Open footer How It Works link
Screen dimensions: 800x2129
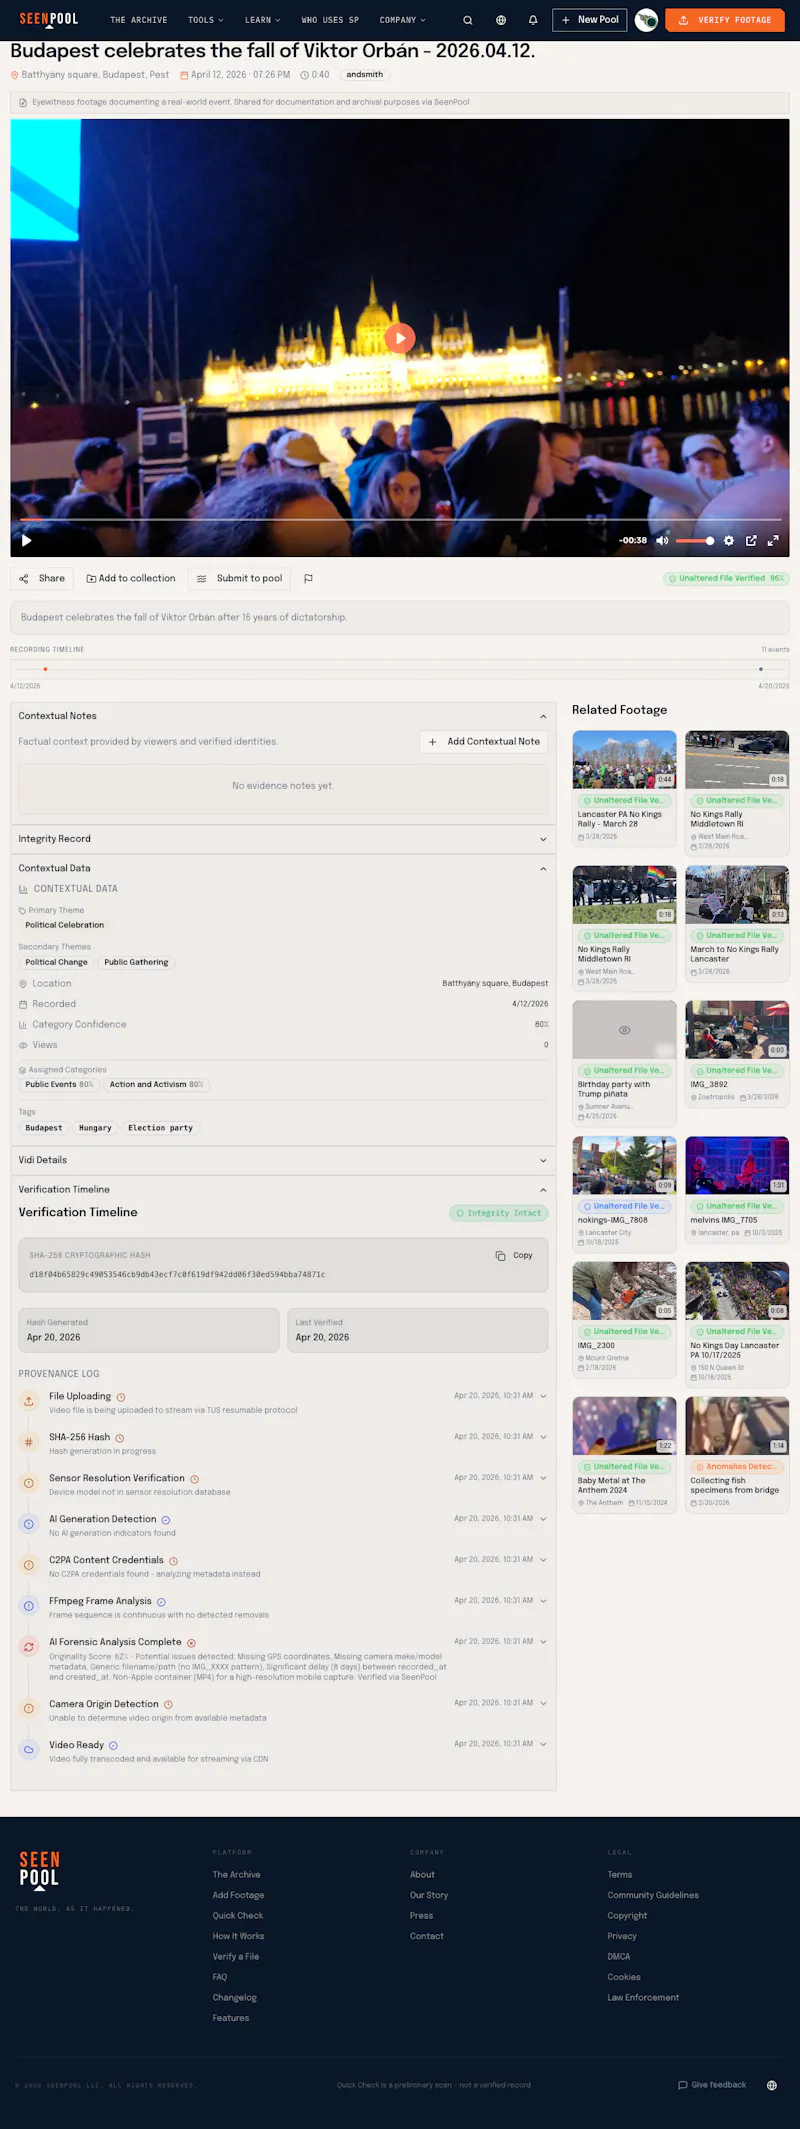point(238,1937)
